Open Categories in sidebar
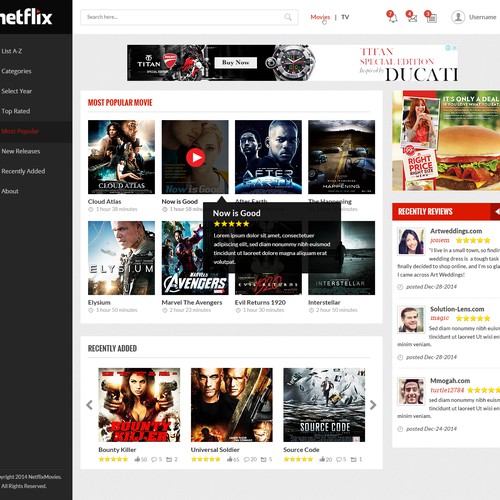The image size is (500, 500). pyautogui.click(x=16, y=71)
